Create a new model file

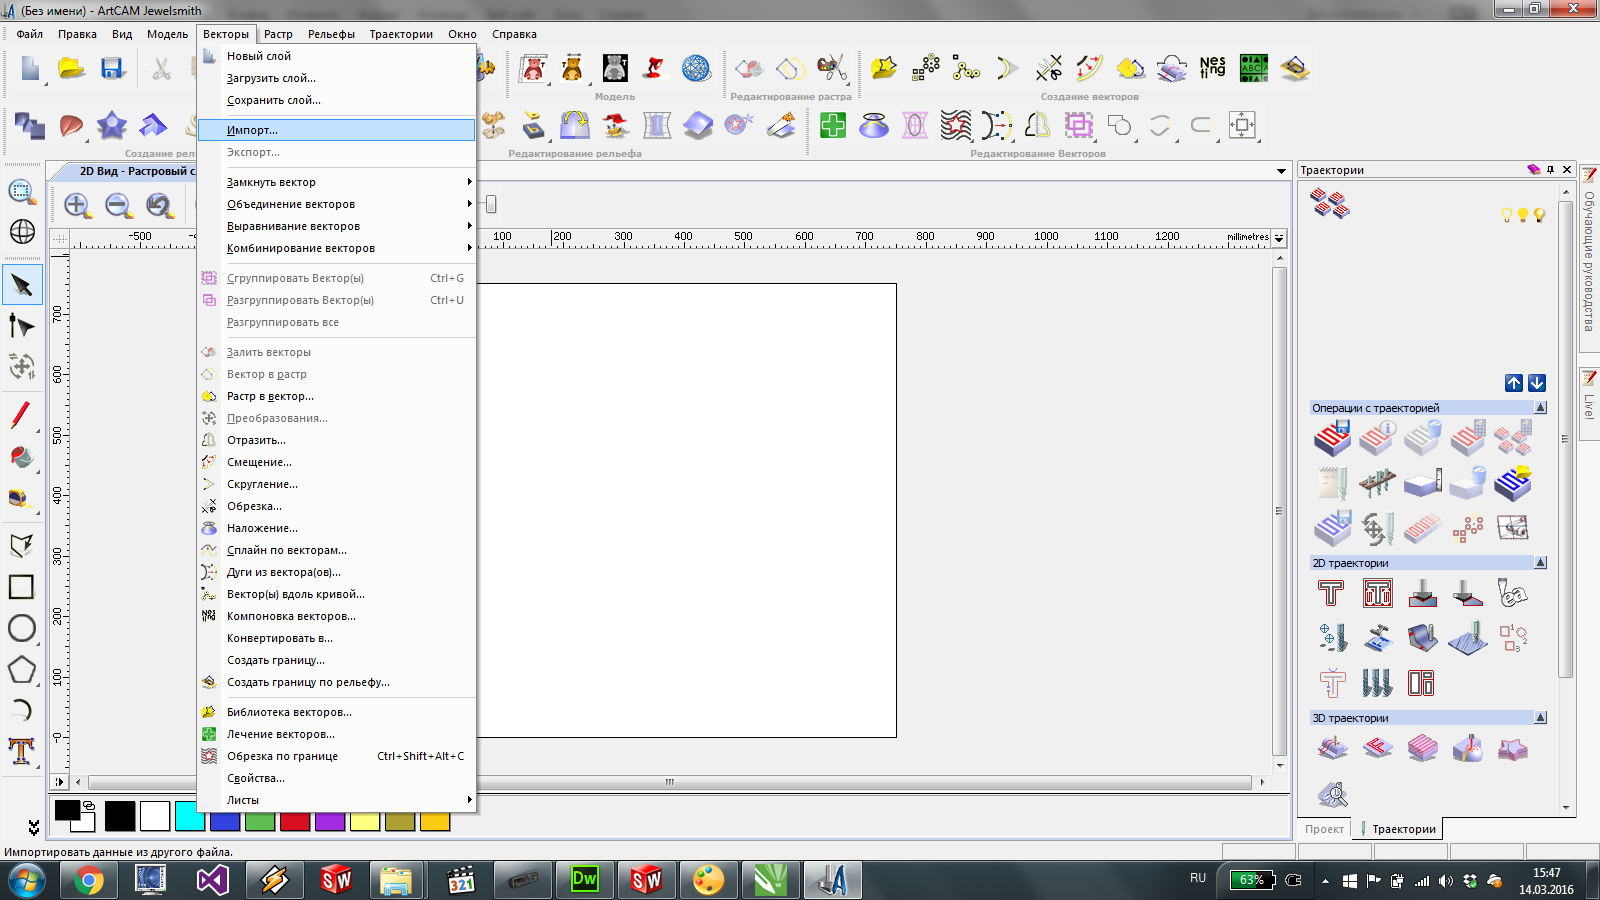coord(30,68)
